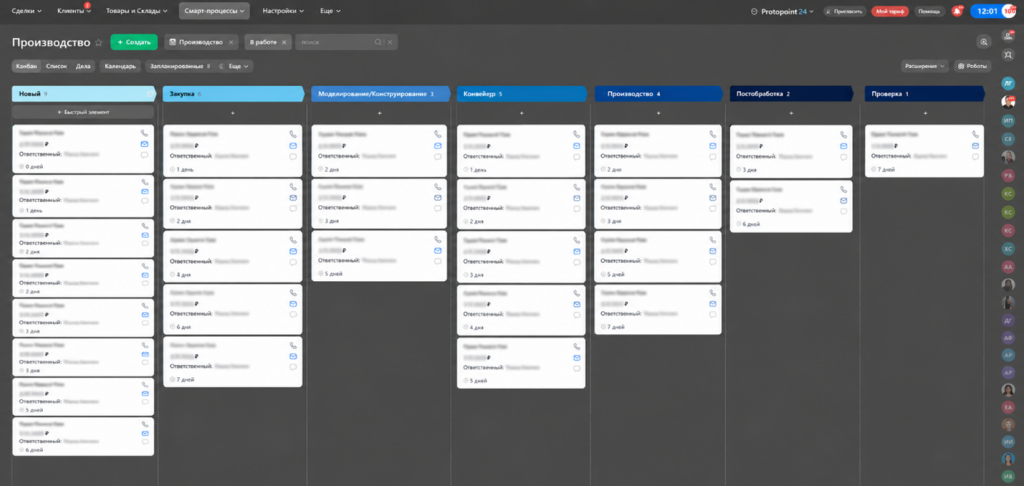Expand the top bar Еще menu

[330, 11]
